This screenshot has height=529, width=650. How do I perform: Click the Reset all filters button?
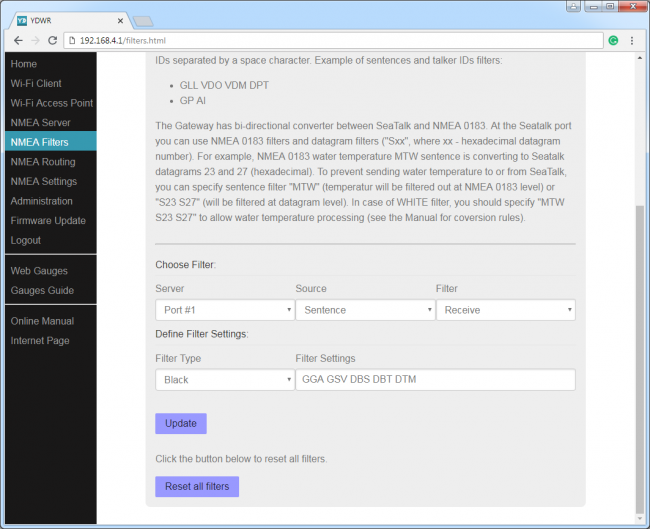point(197,487)
